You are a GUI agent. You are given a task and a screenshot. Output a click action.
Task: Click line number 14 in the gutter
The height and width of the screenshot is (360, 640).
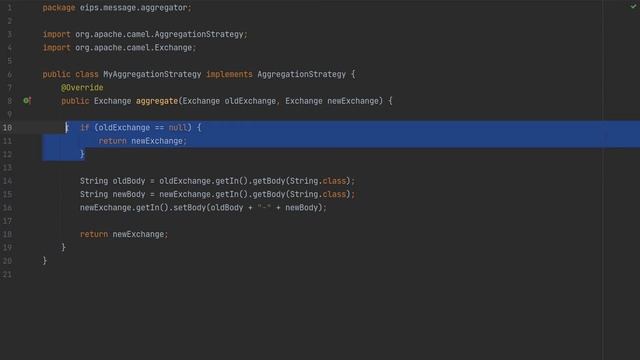[7, 181]
